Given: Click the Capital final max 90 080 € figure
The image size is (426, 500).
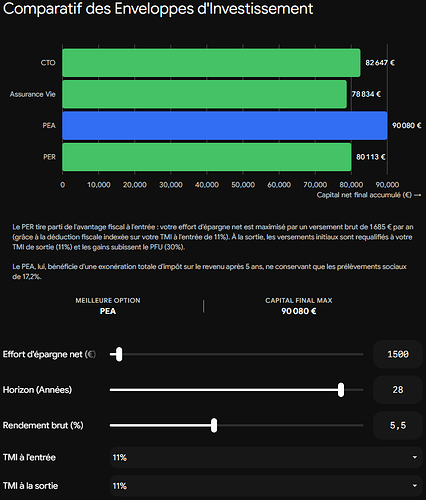Looking at the screenshot, I should point(299,311).
